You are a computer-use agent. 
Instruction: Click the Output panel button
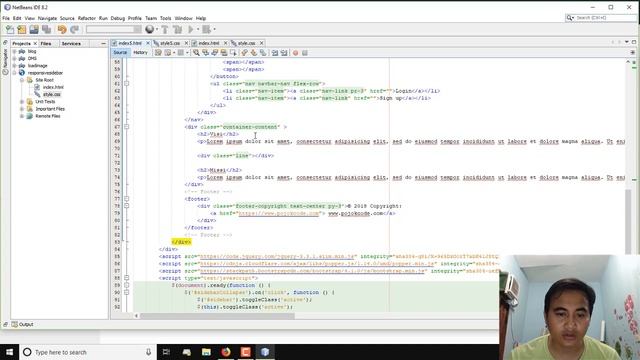click(22, 324)
